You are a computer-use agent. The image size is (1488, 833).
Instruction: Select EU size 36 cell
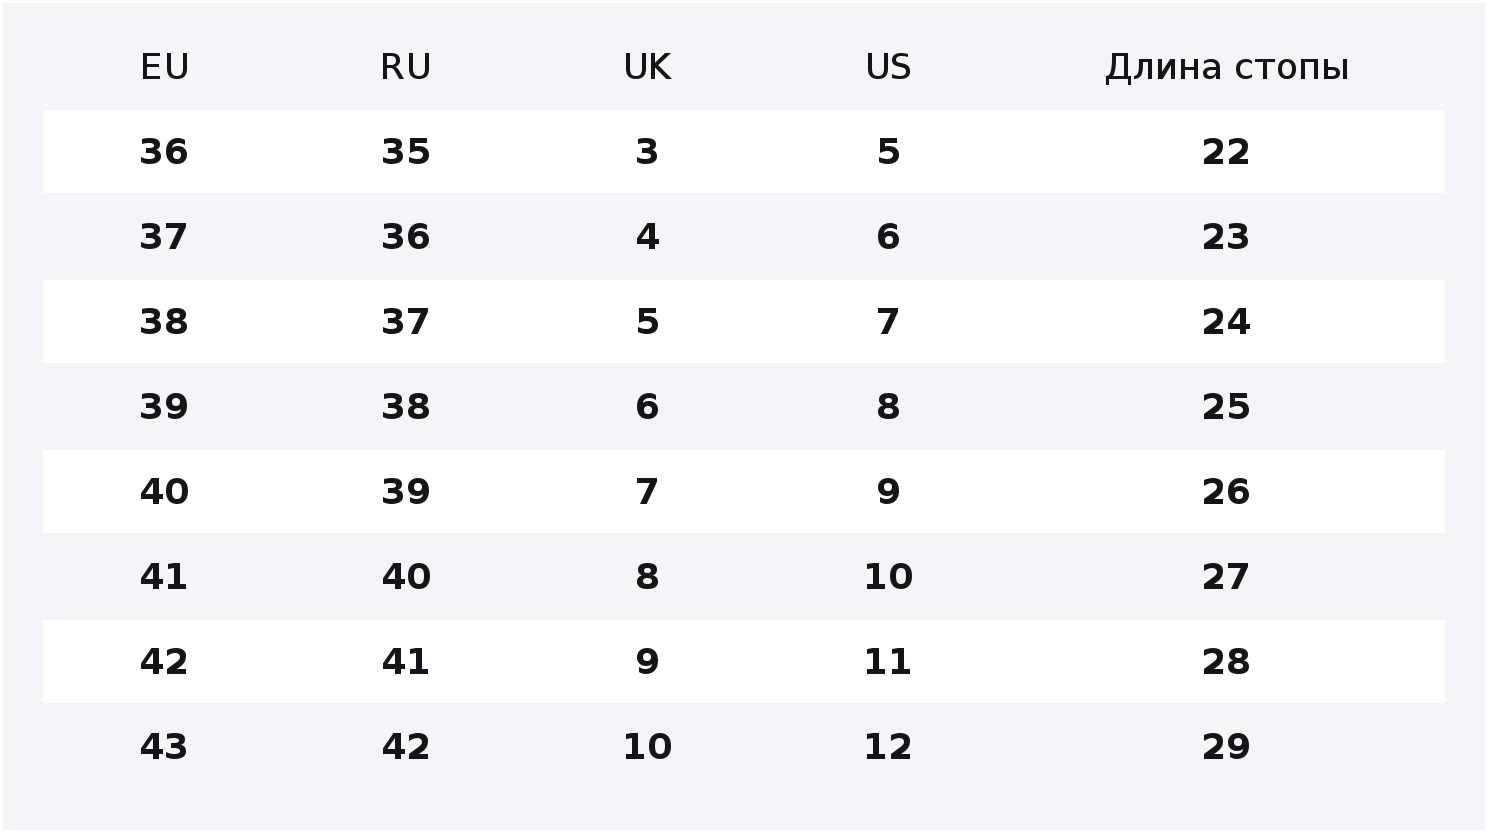point(164,152)
